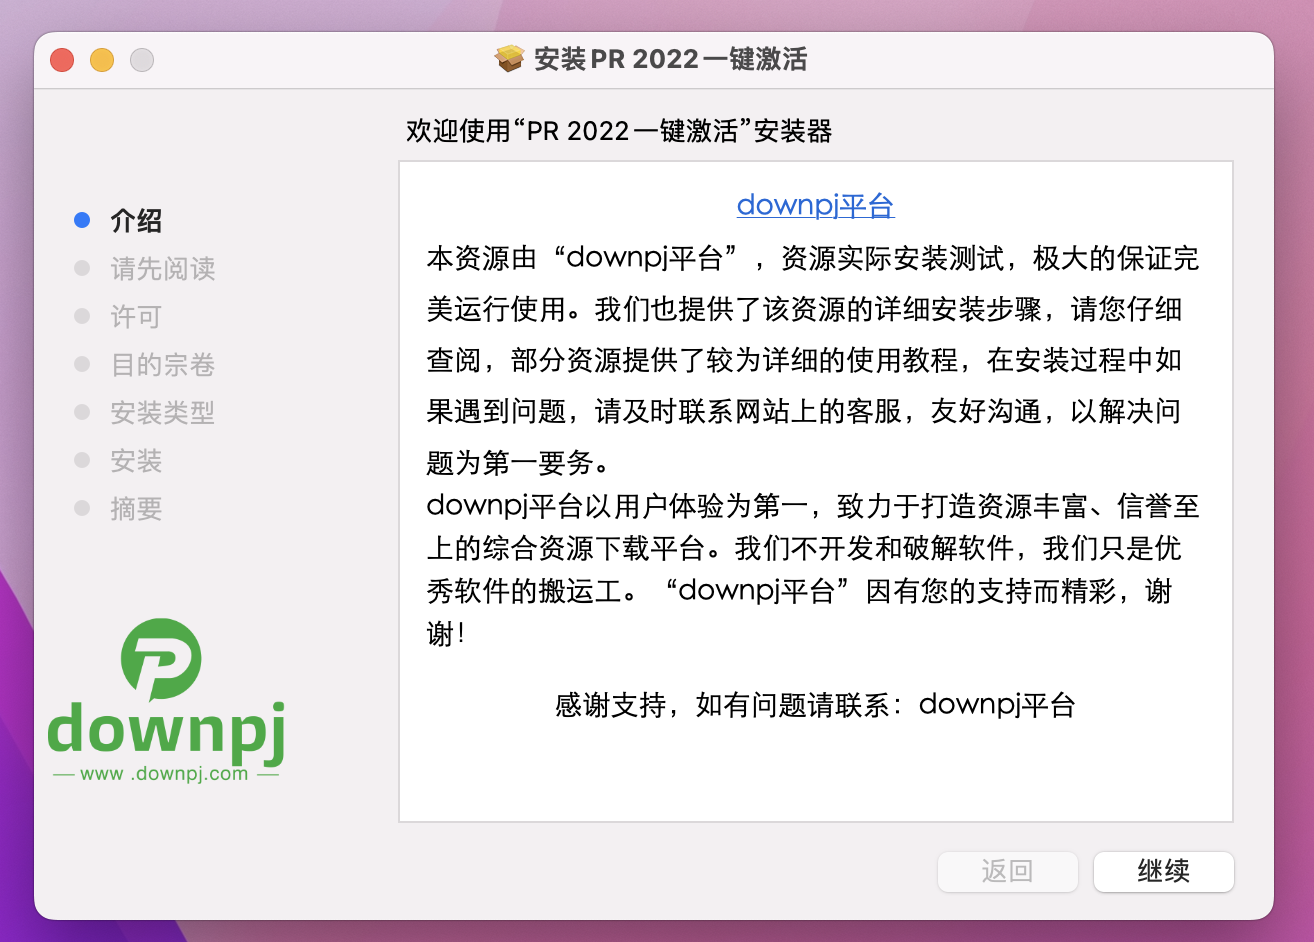Click the package box icon in title bar
This screenshot has height=942, width=1314.
tap(510, 59)
